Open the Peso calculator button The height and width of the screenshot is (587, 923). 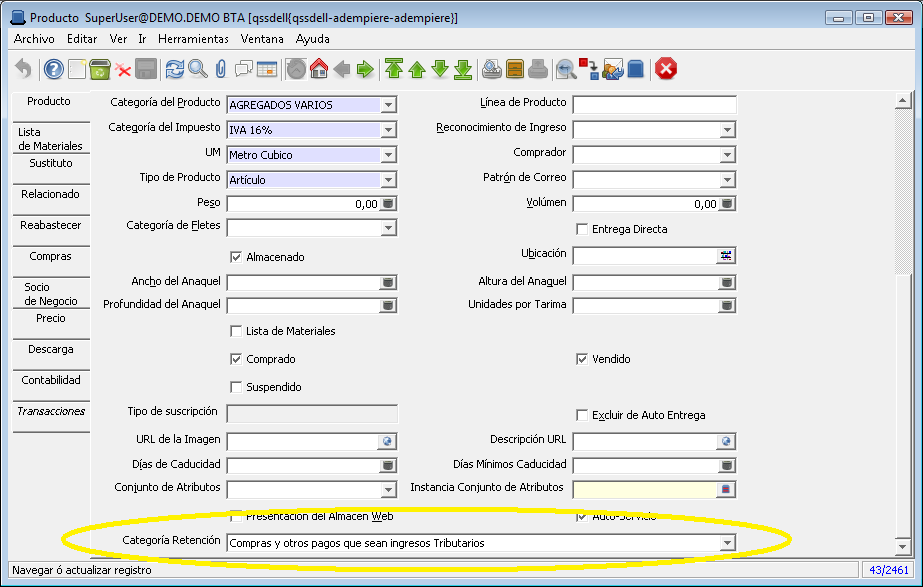coord(388,204)
